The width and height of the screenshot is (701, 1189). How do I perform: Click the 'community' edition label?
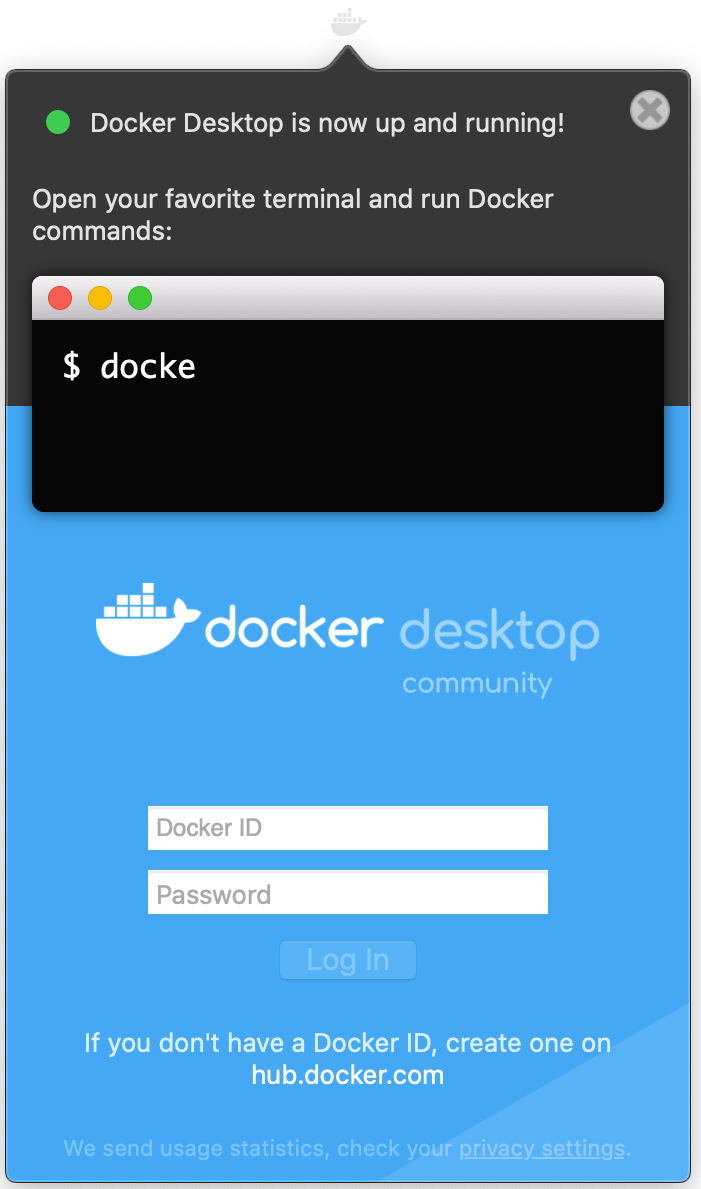[477, 684]
